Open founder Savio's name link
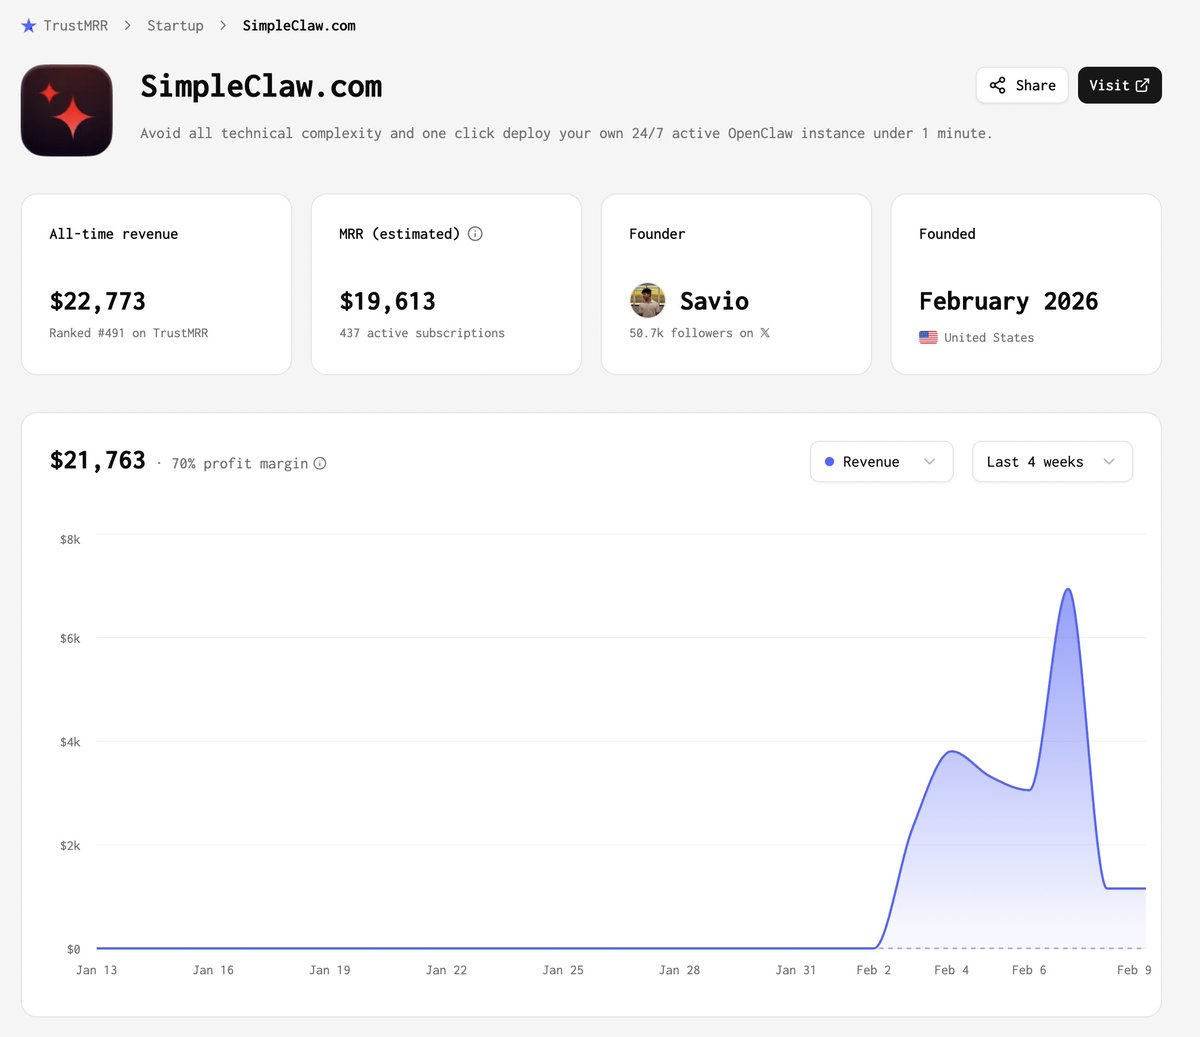The width and height of the screenshot is (1200, 1037). coord(714,301)
